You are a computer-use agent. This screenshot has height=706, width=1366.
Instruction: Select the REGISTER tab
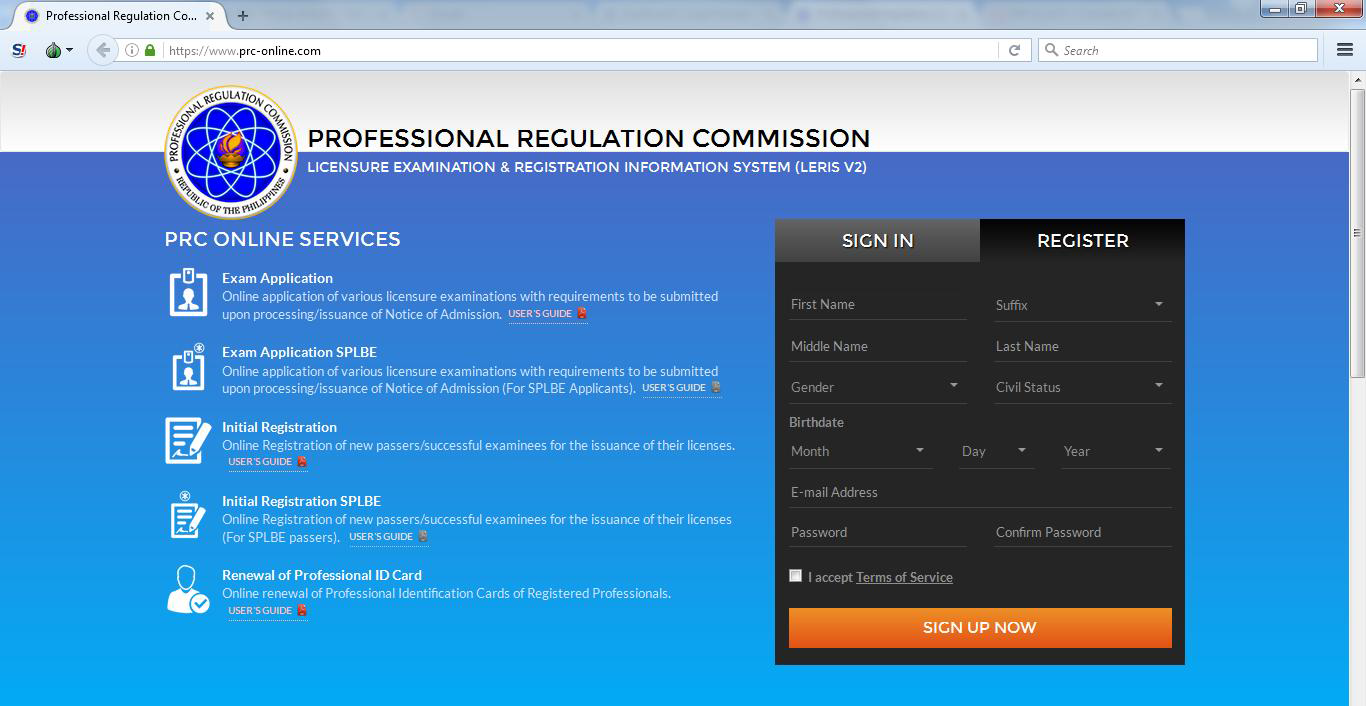click(x=1082, y=240)
